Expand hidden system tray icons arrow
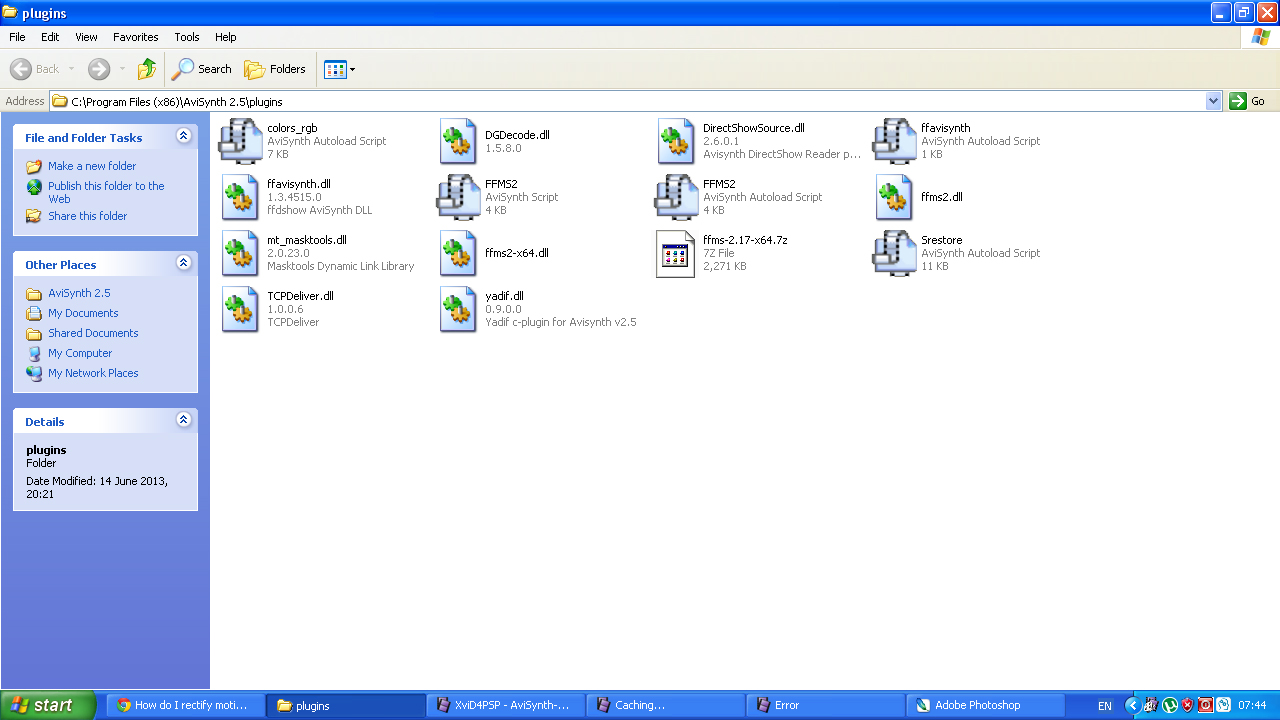The image size is (1280, 720). tap(1132, 705)
